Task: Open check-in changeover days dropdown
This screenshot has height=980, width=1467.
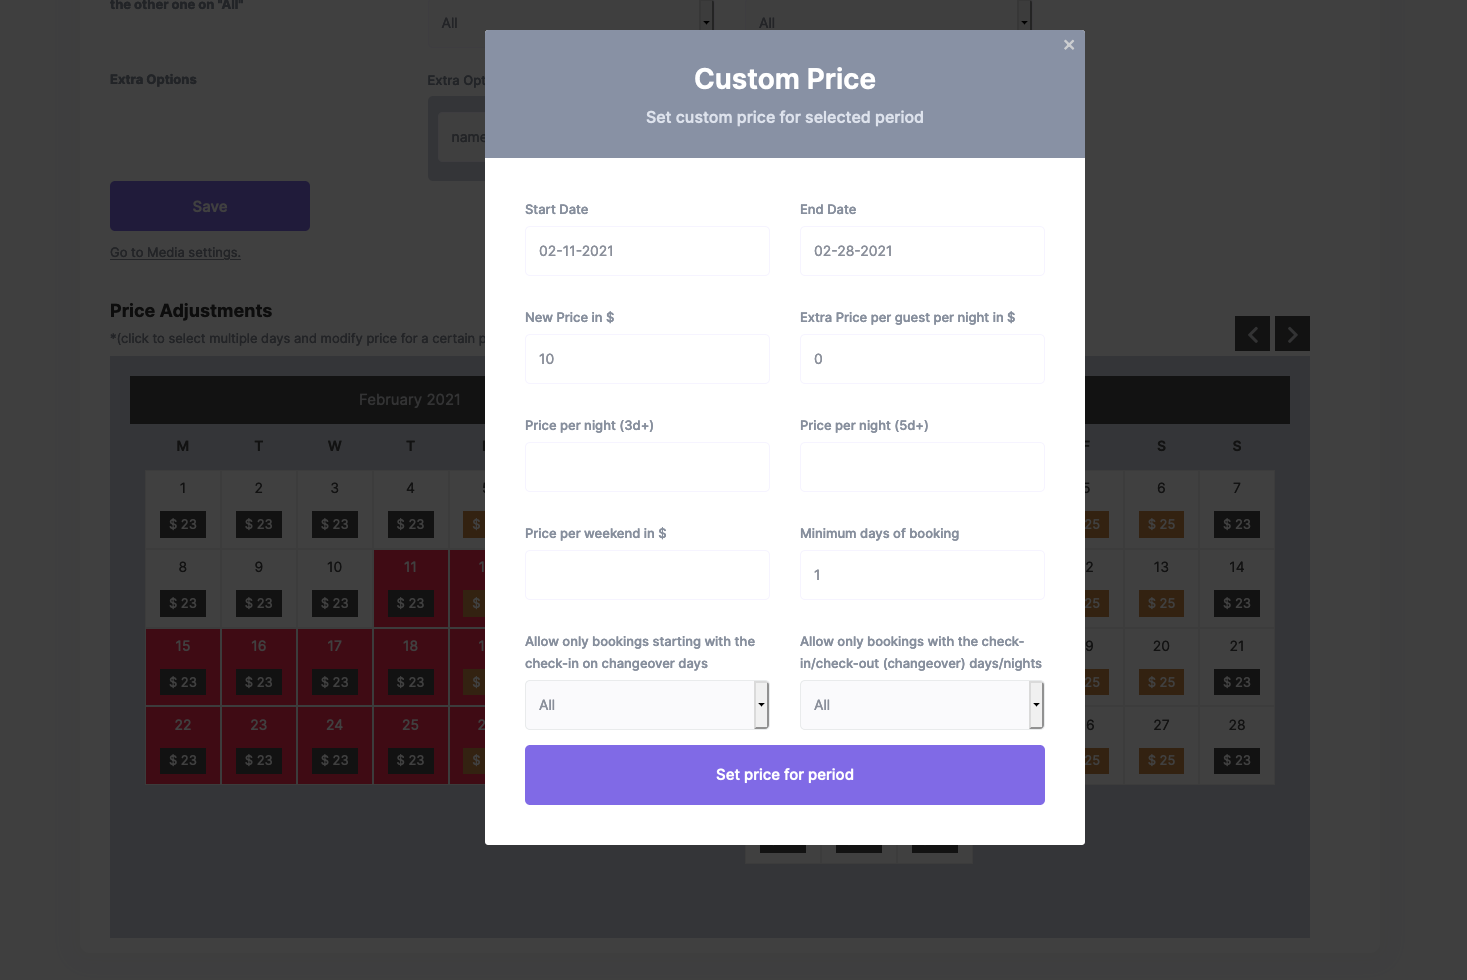Action: [x=647, y=705]
